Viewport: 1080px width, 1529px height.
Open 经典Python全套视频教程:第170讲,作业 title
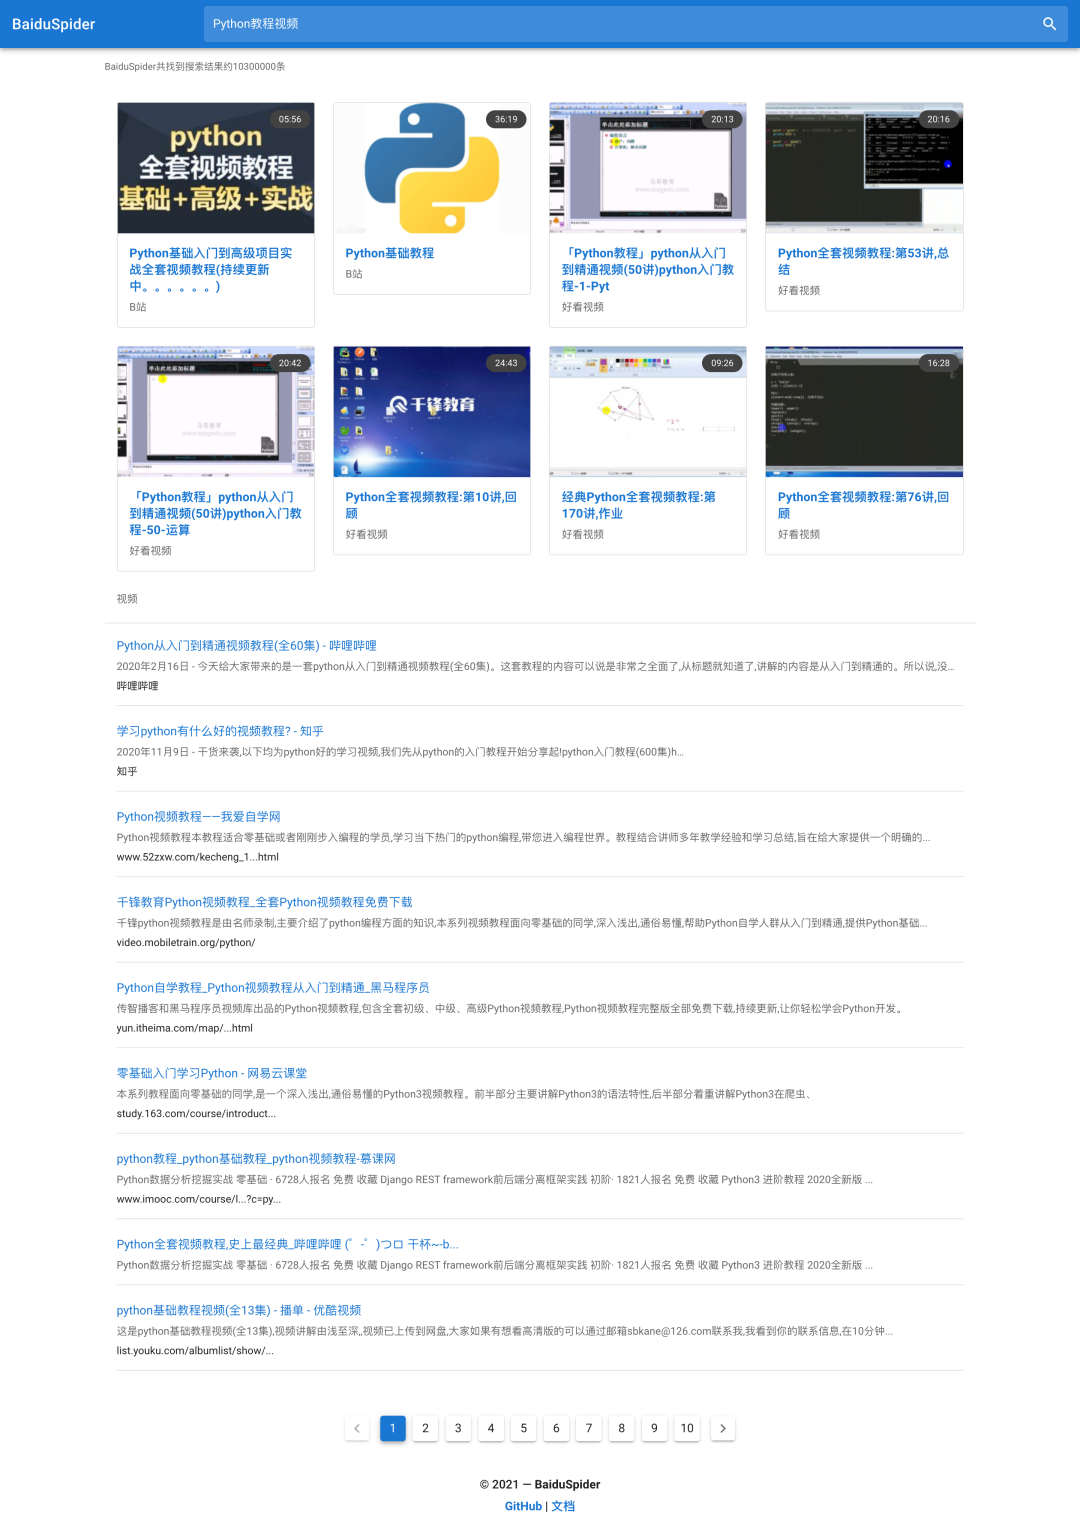coord(639,505)
